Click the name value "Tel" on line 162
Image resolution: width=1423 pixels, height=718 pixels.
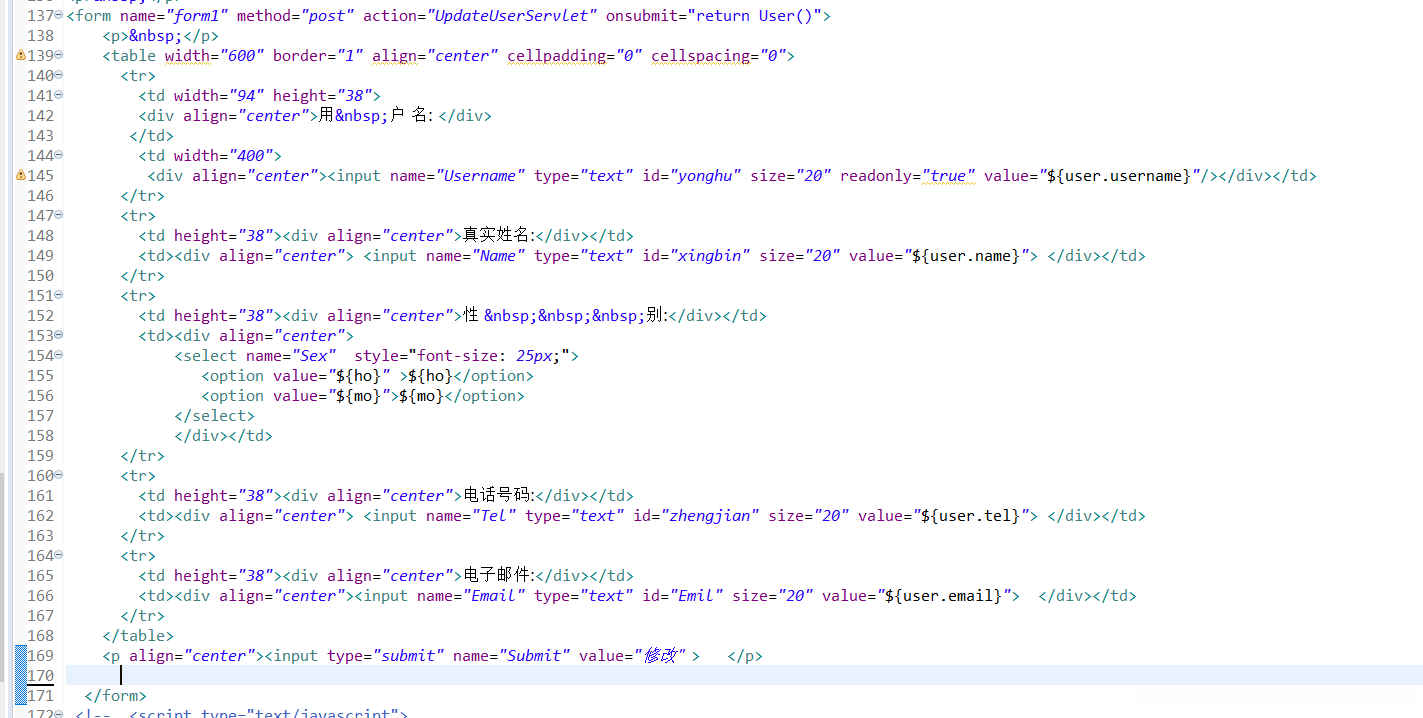click(x=494, y=516)
